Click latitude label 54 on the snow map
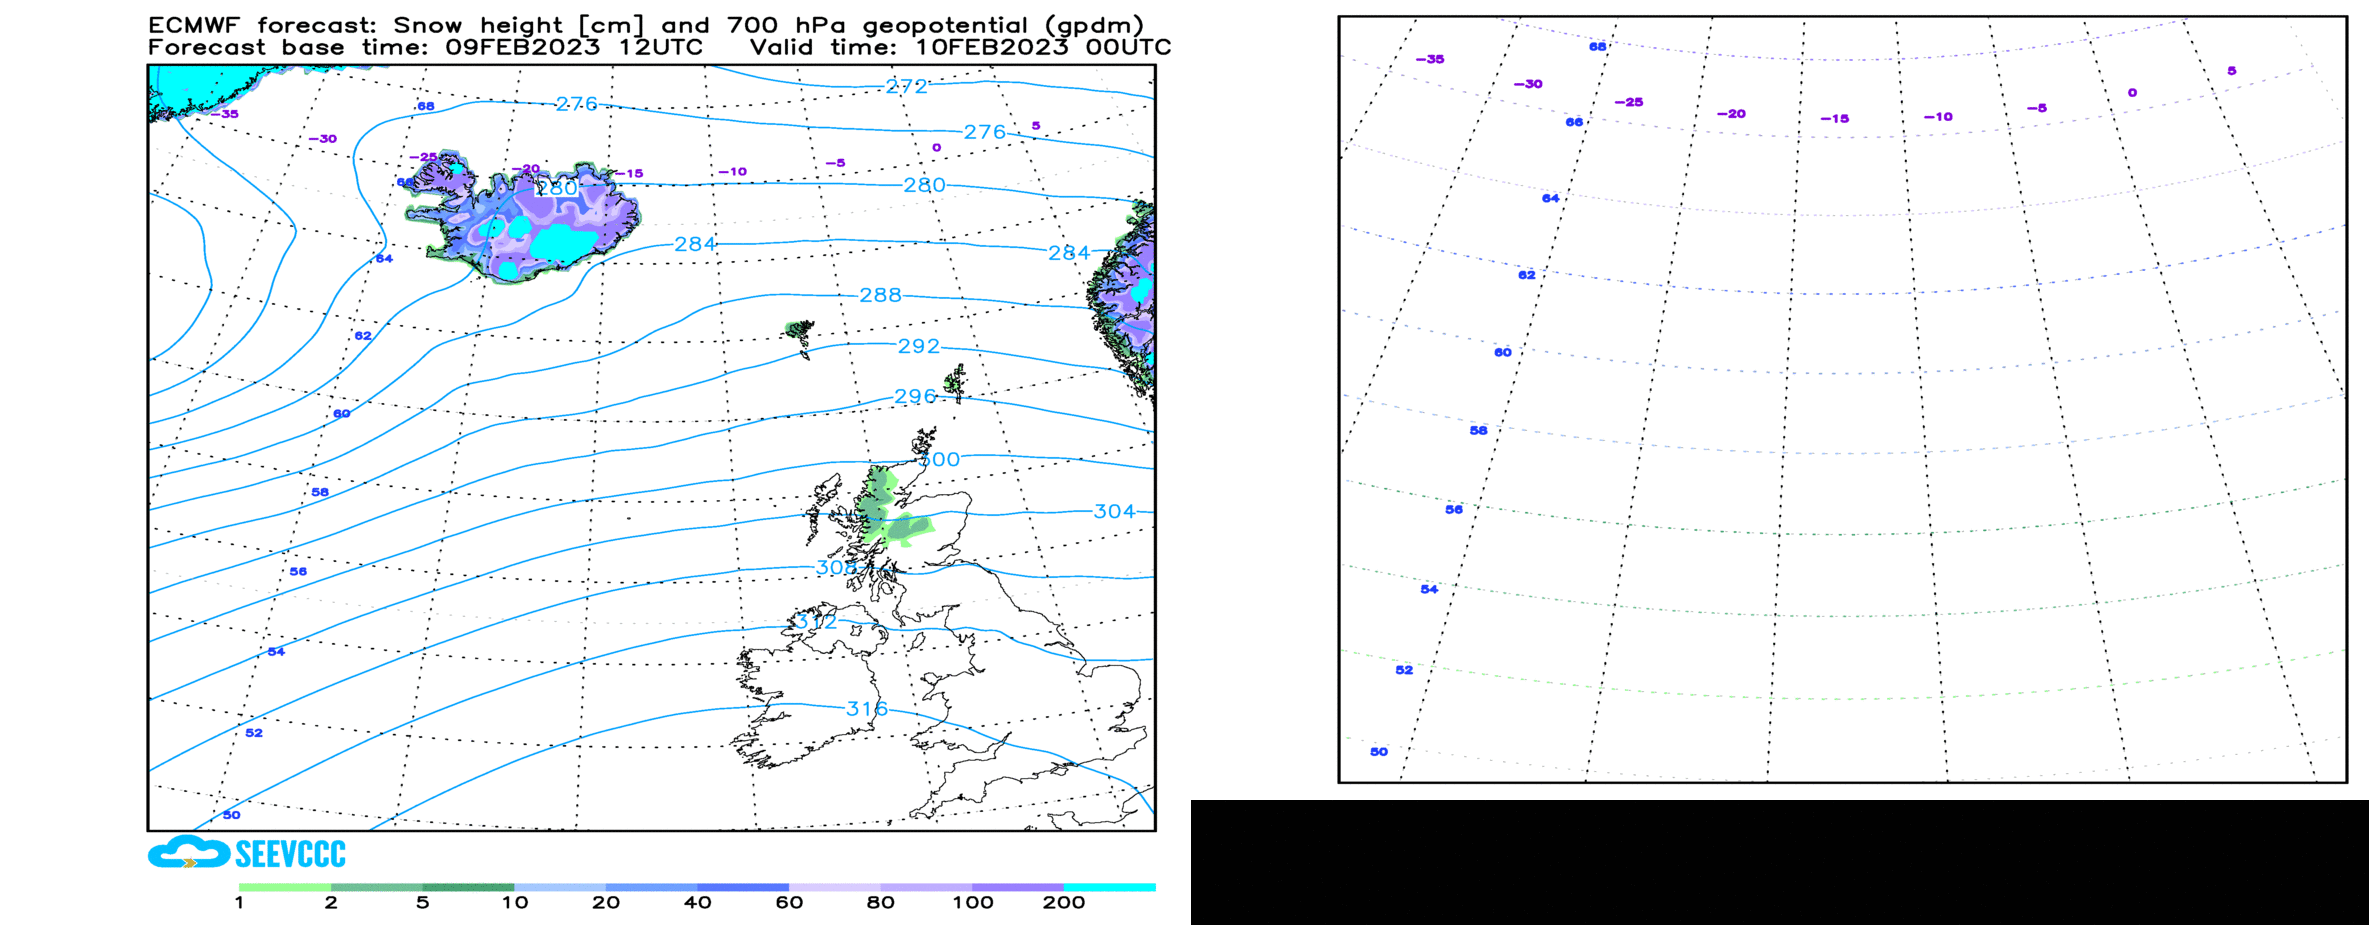 (x=276, y=652)
